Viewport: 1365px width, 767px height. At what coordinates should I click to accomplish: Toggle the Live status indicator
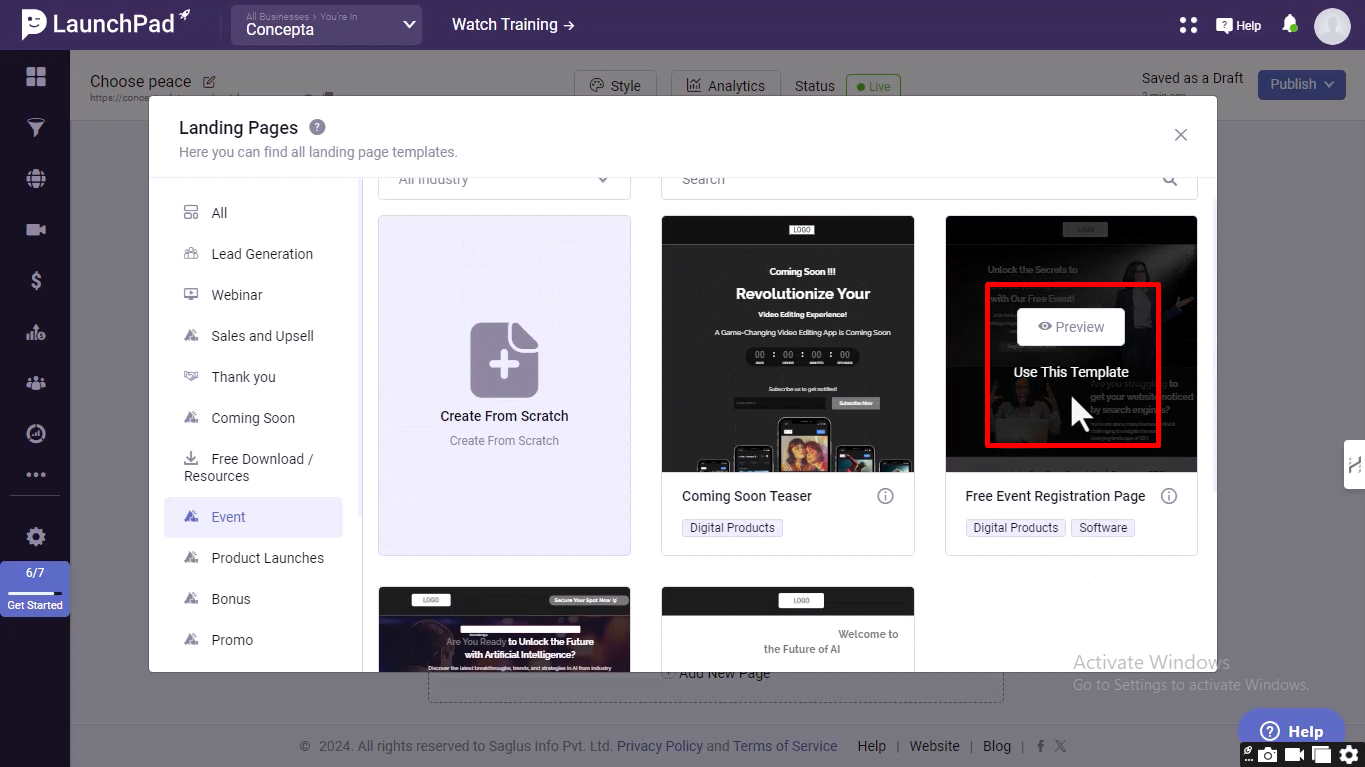click(x=873, y=87)
